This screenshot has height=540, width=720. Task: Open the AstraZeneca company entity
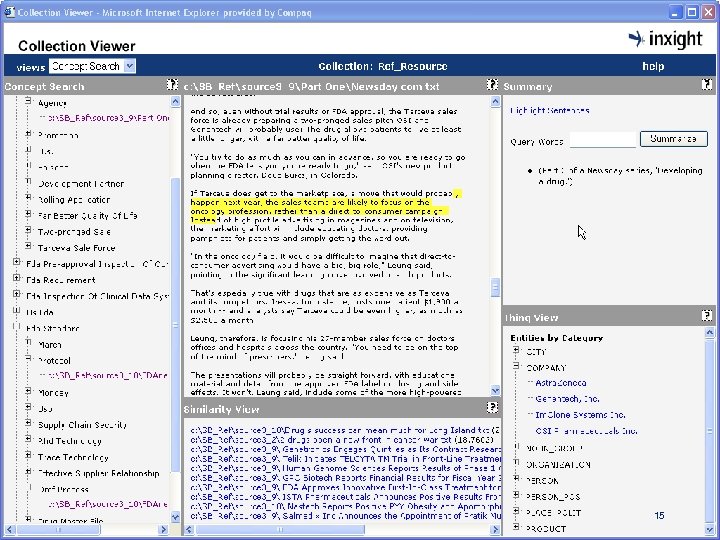click(561, 382)
